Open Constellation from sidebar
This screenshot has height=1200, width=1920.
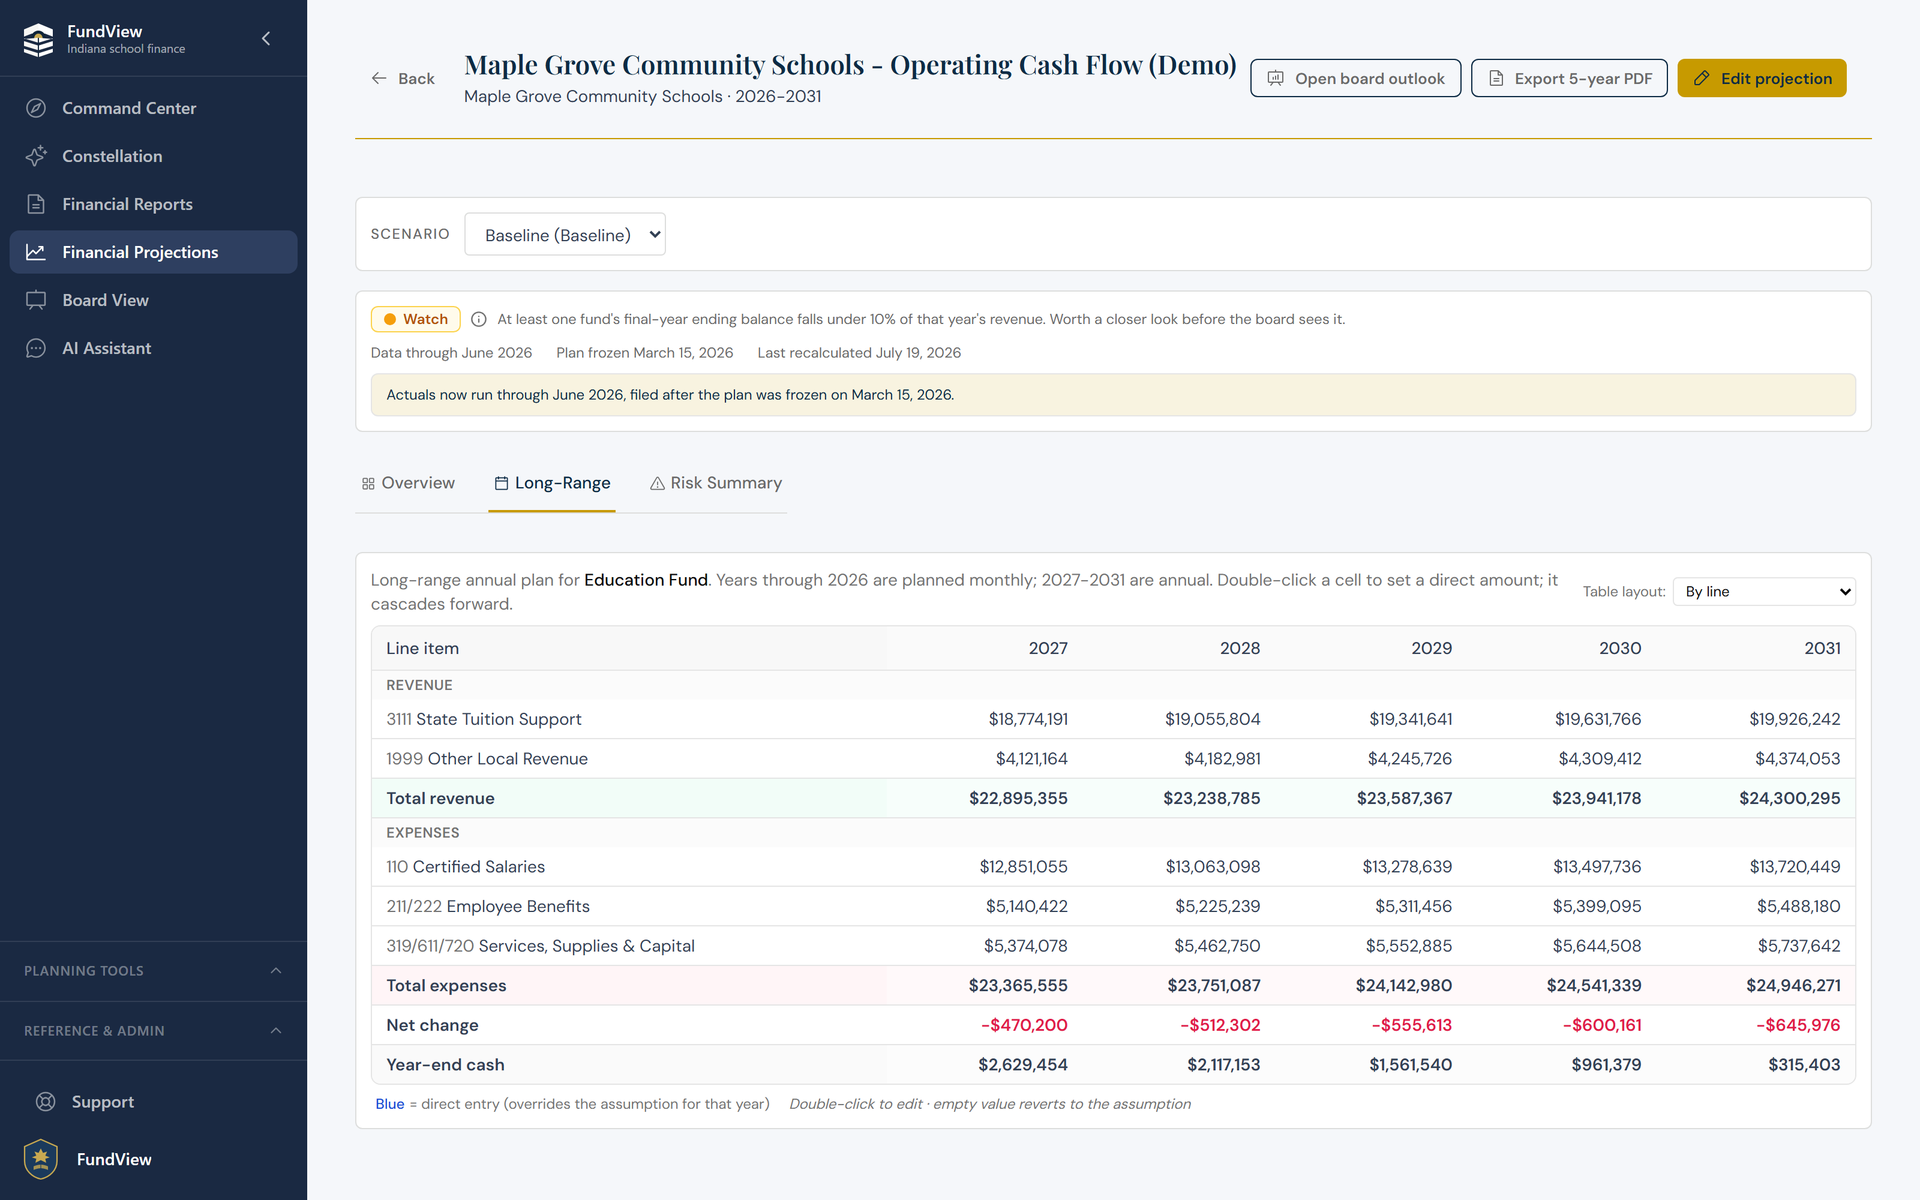[154, 156]
